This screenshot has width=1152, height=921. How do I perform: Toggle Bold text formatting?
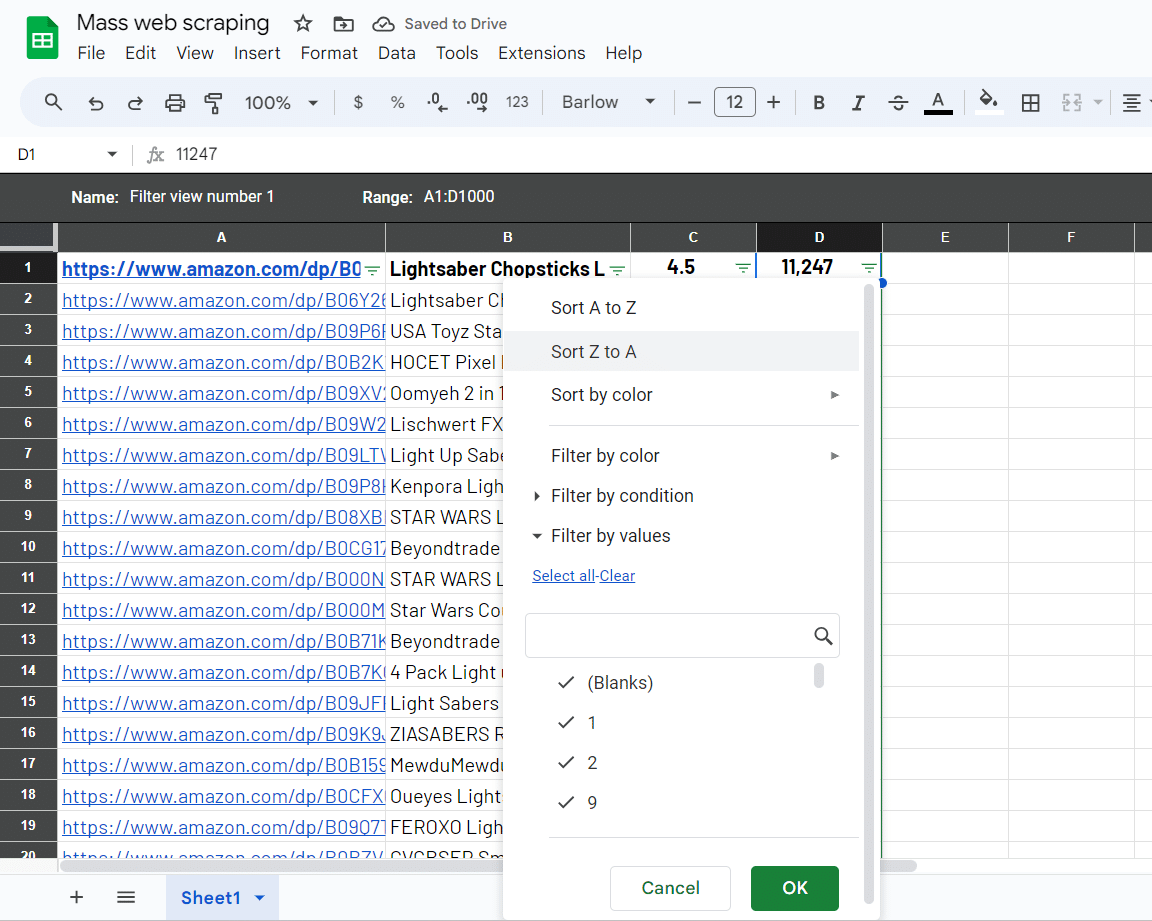[x=819, y=102]
